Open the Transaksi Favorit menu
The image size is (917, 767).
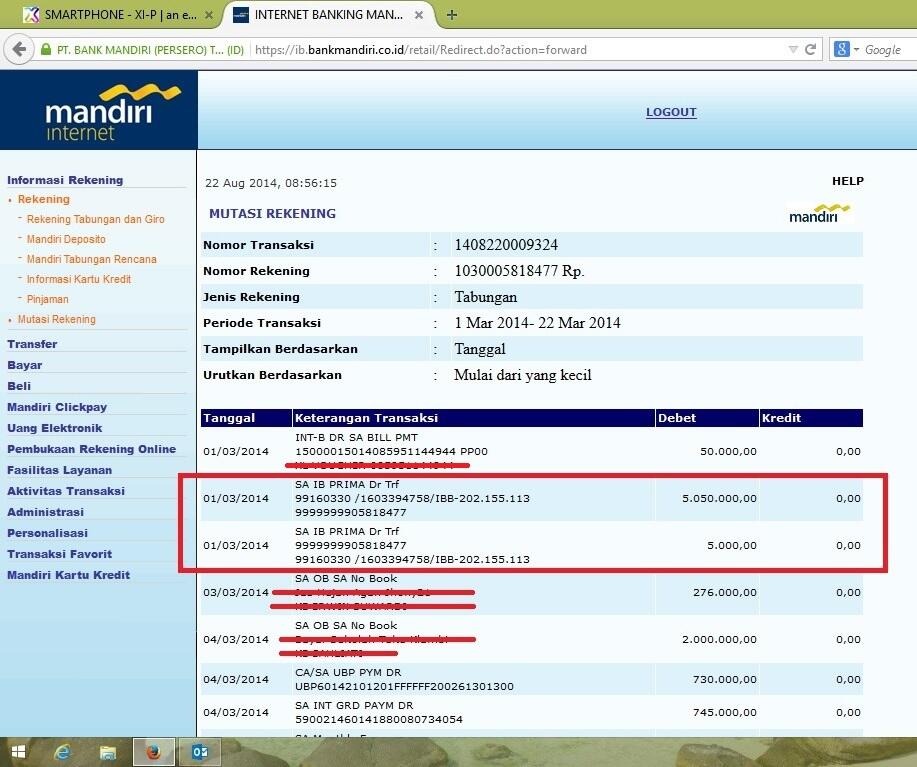[x=59, y=554]
